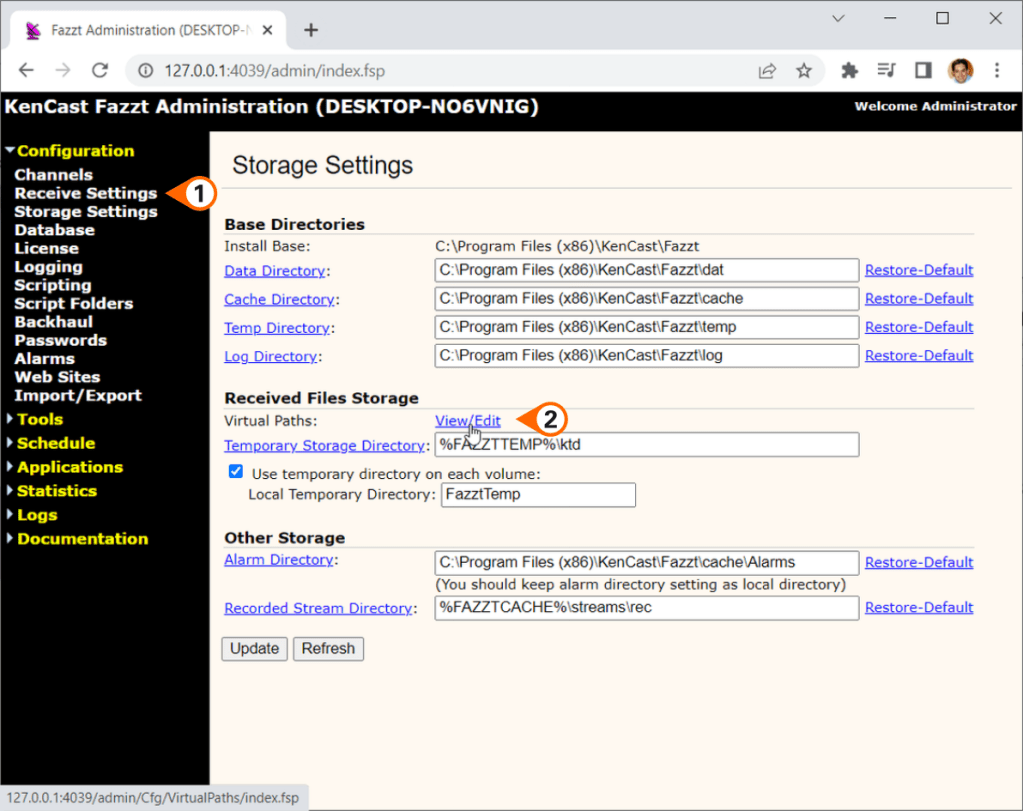Viewport: 1023px width, 811px height.
Task: Click the browser forward arrow
Action: tap(63, 70)
